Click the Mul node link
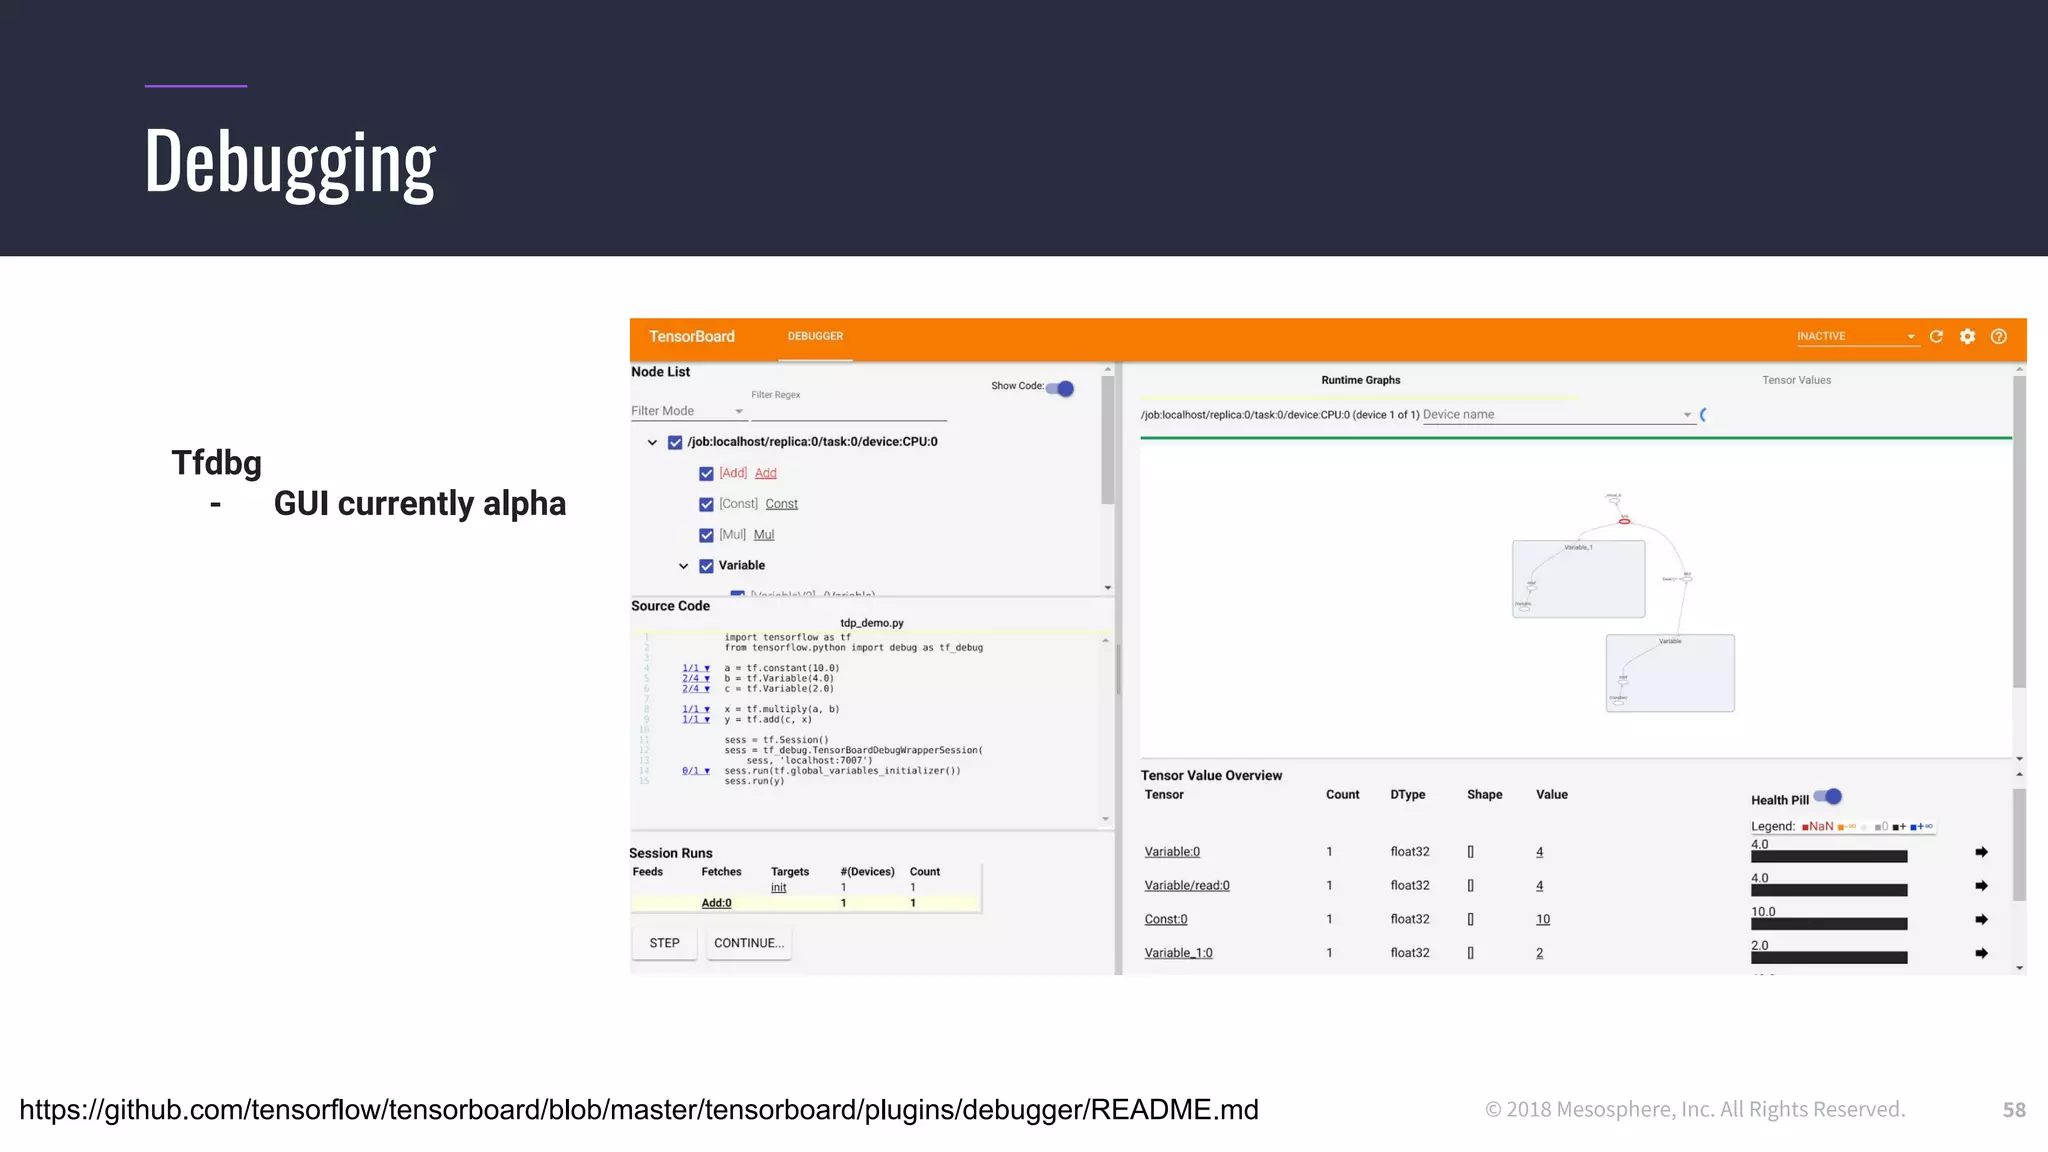This screenshot has width=2048, height=1152. (764, 535)
